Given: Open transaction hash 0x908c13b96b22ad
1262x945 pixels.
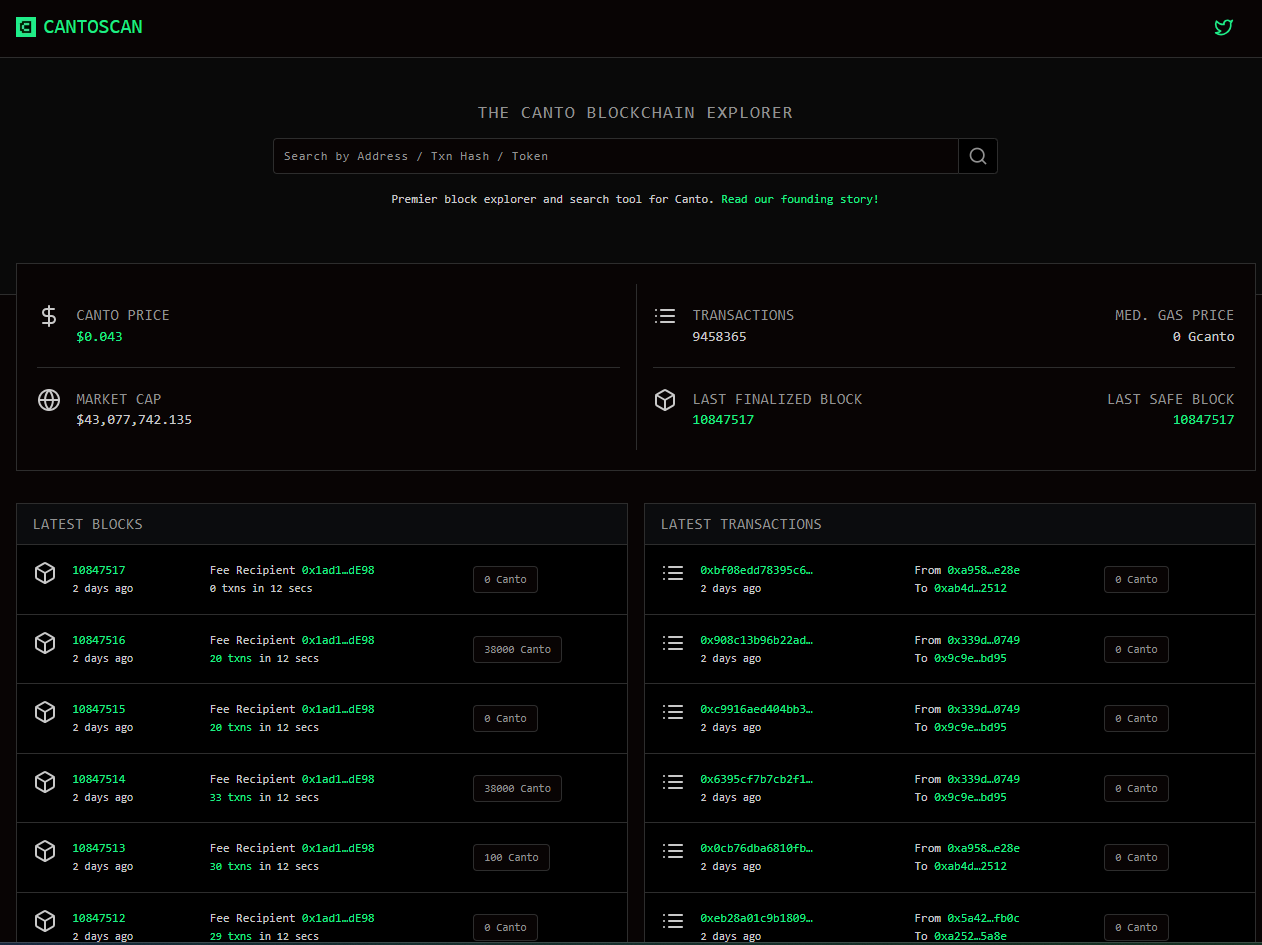Looking at the screenshot, I should click(757, 640).
